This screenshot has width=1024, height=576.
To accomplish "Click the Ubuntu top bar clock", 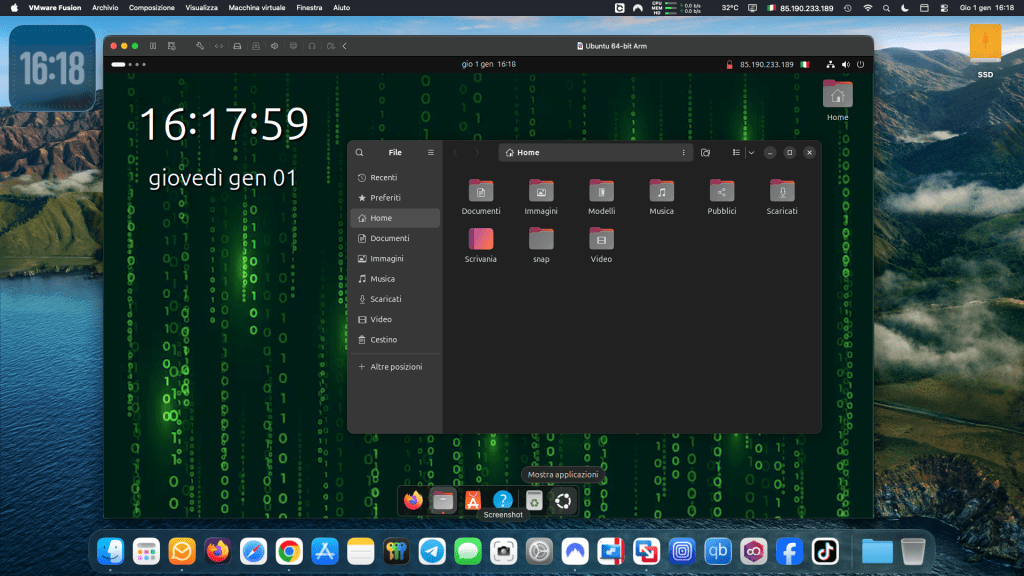I will 489,65.
